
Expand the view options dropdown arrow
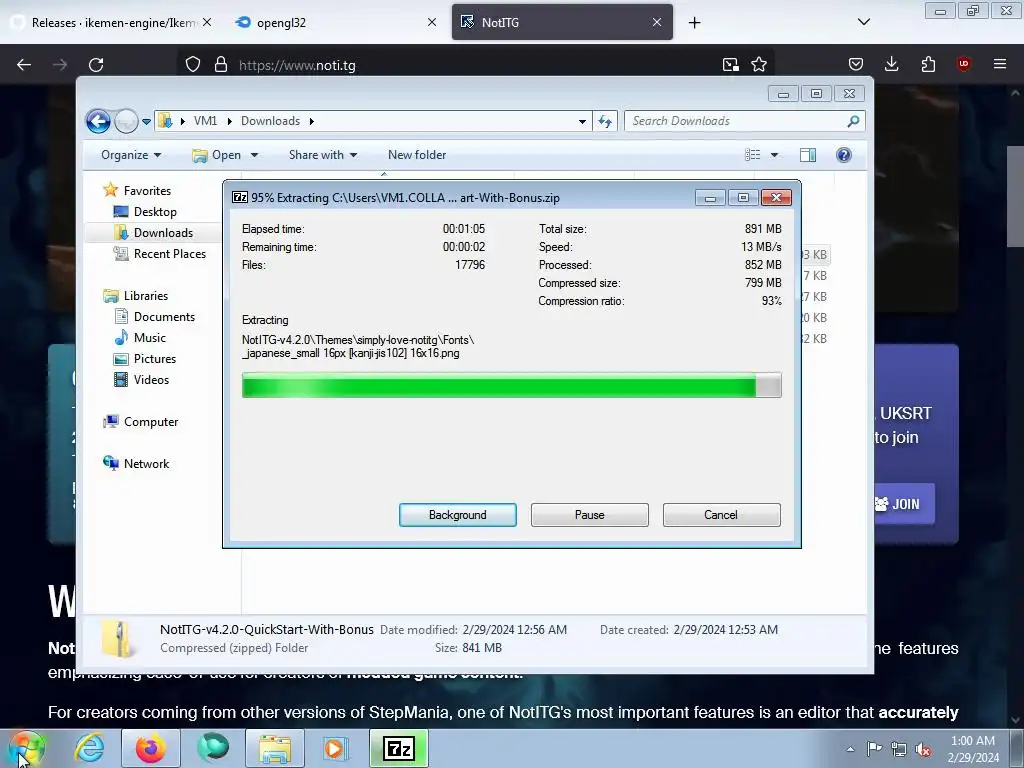click(x=775, y=155)
